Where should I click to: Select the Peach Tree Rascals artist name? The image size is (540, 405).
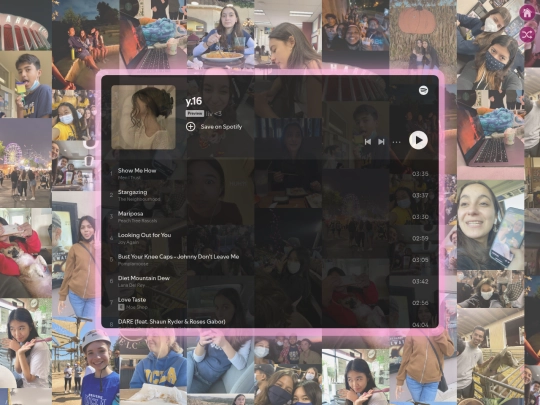click(x=137, y=221)
